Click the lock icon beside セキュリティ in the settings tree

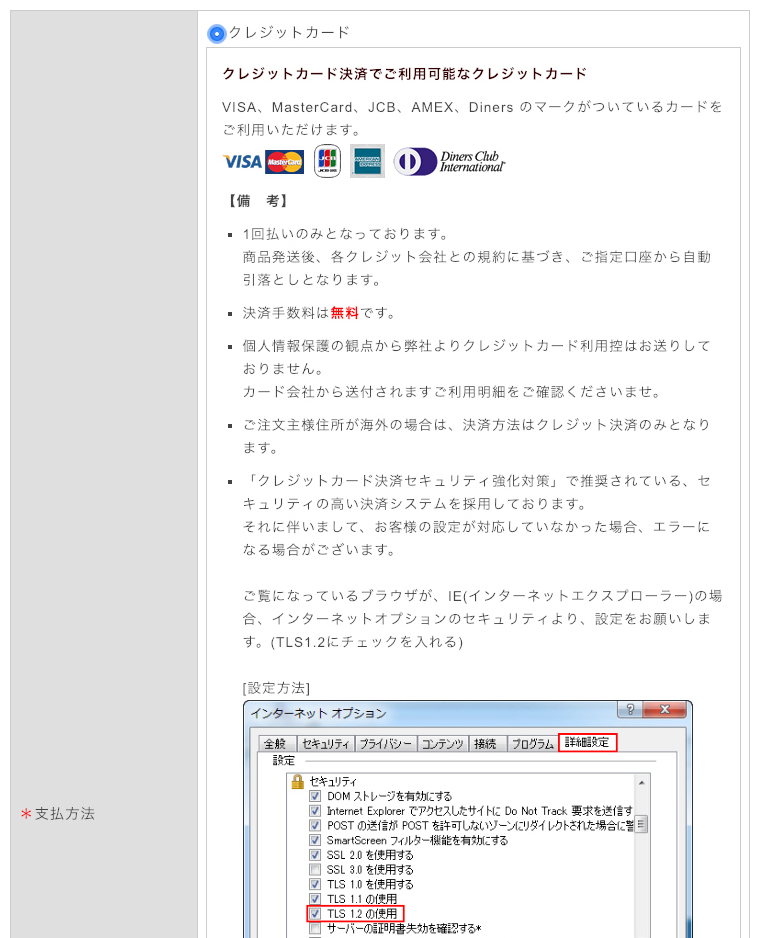pyautogui.click(x=297, y=781)
